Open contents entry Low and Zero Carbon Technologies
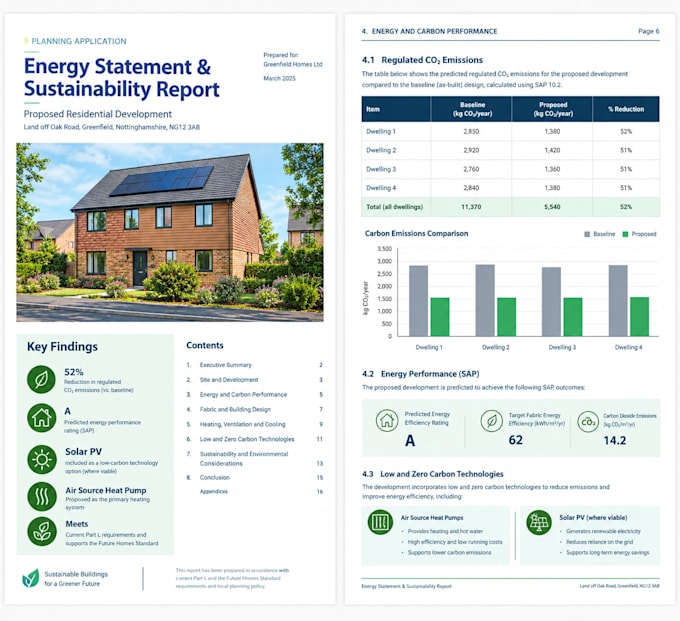 click(x=254, y=439)
